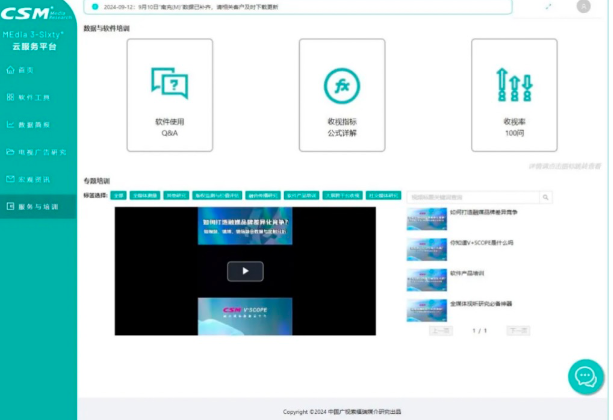The width and height of the screenshot is (613, 420).
Task: Open the 软件使用 Q&A chat-bubble icon
Action: (x=170, y=83)
